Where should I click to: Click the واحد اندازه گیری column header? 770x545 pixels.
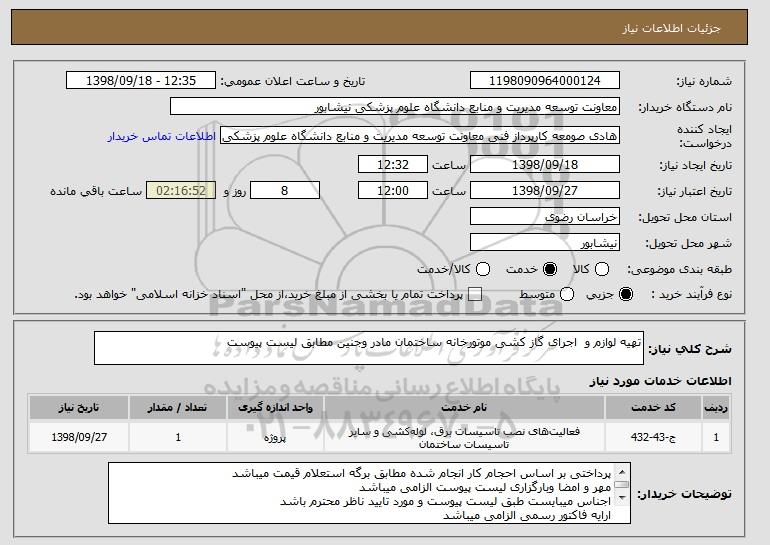[275, 408]
